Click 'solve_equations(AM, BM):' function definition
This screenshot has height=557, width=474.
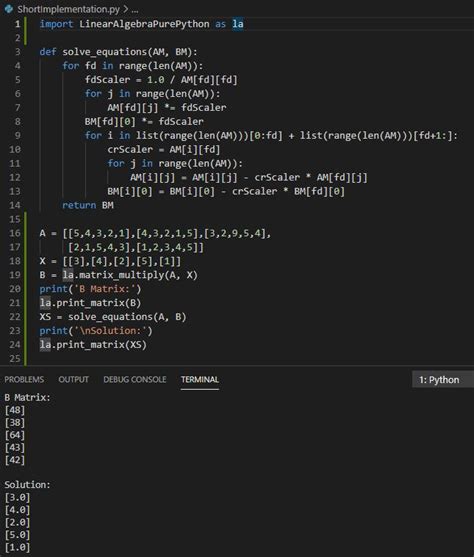(130, 52)
